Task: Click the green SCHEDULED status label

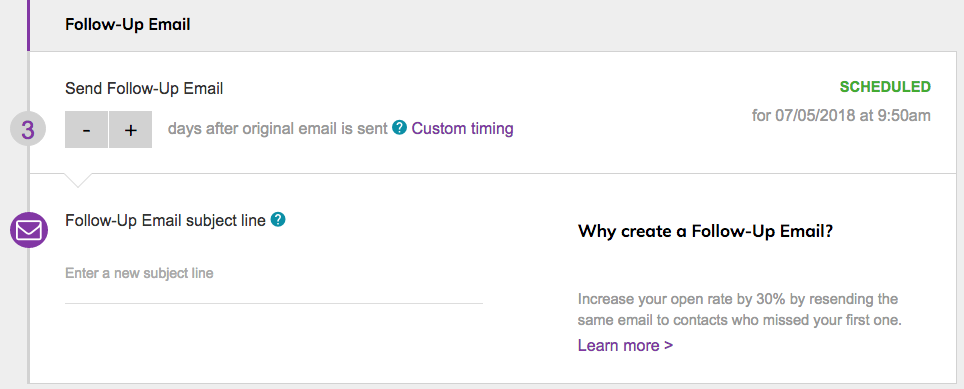Action: [x=885, y=87]
